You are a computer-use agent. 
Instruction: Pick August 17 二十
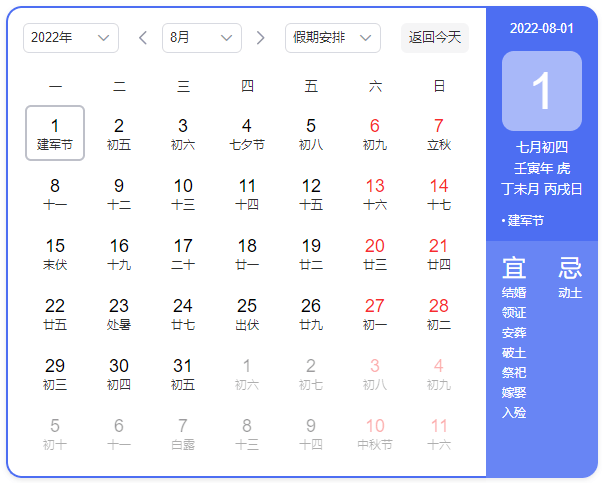[183, 253]
